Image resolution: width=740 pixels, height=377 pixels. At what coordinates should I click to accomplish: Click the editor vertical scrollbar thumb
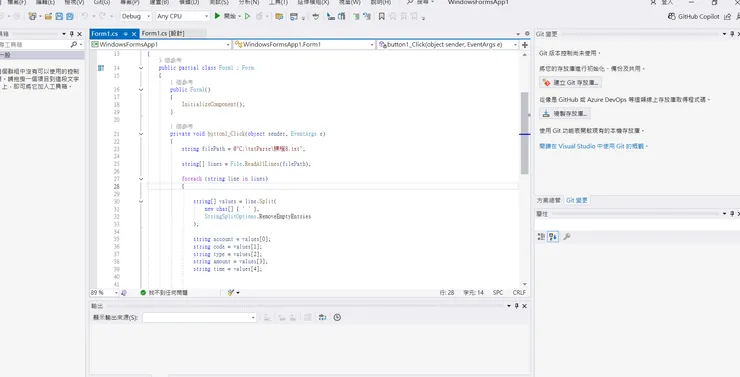pos(524,133)
